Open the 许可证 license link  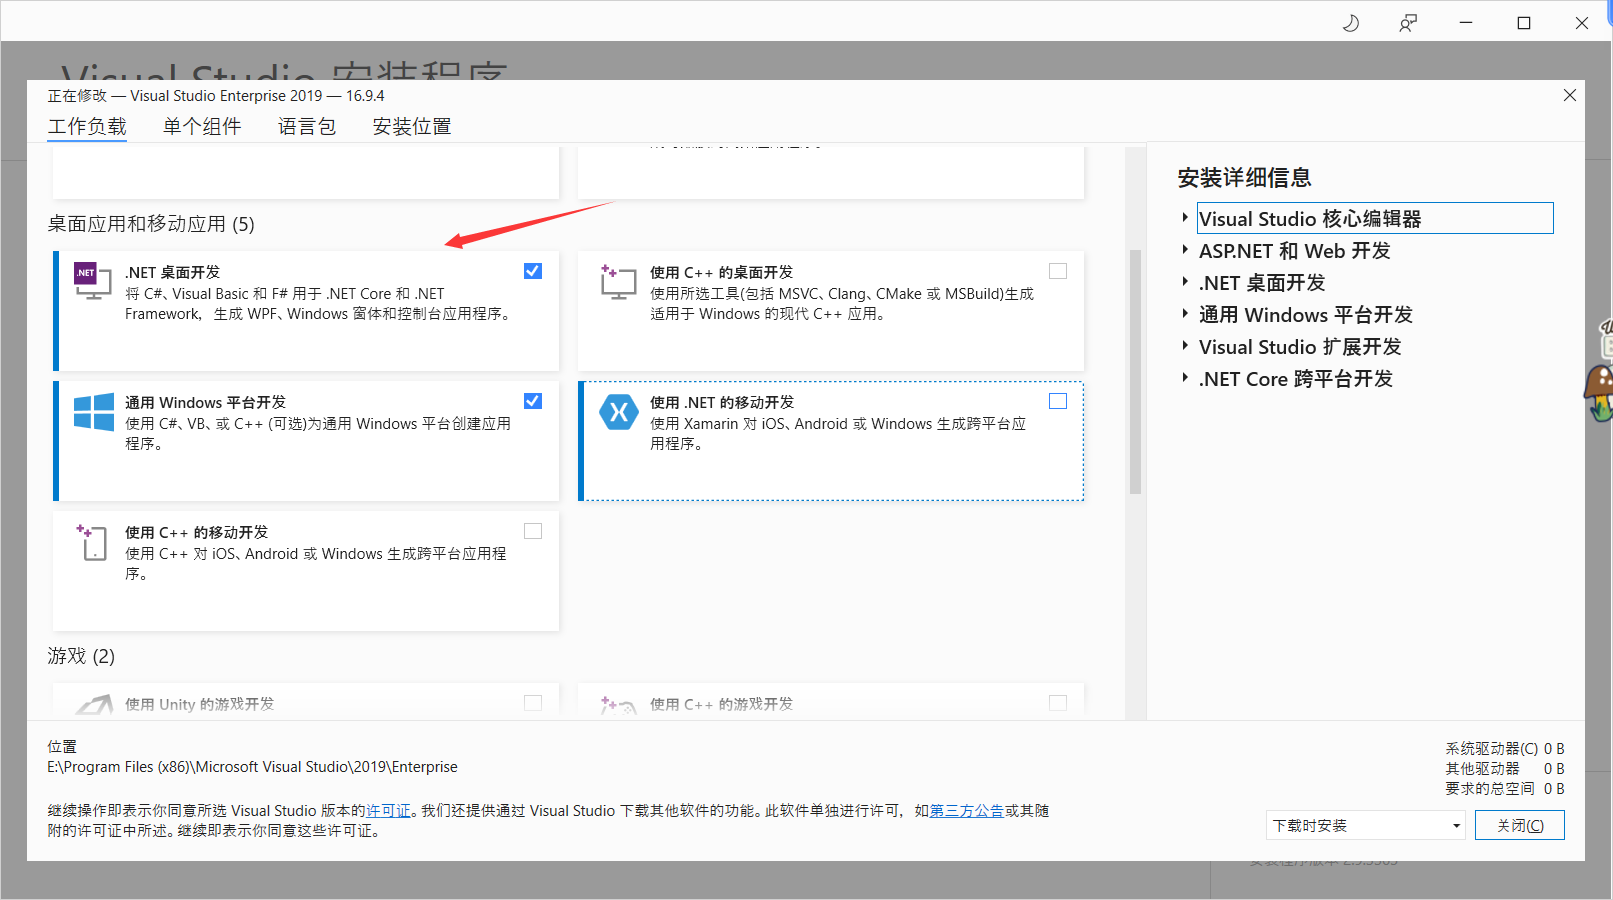[388, 811]
